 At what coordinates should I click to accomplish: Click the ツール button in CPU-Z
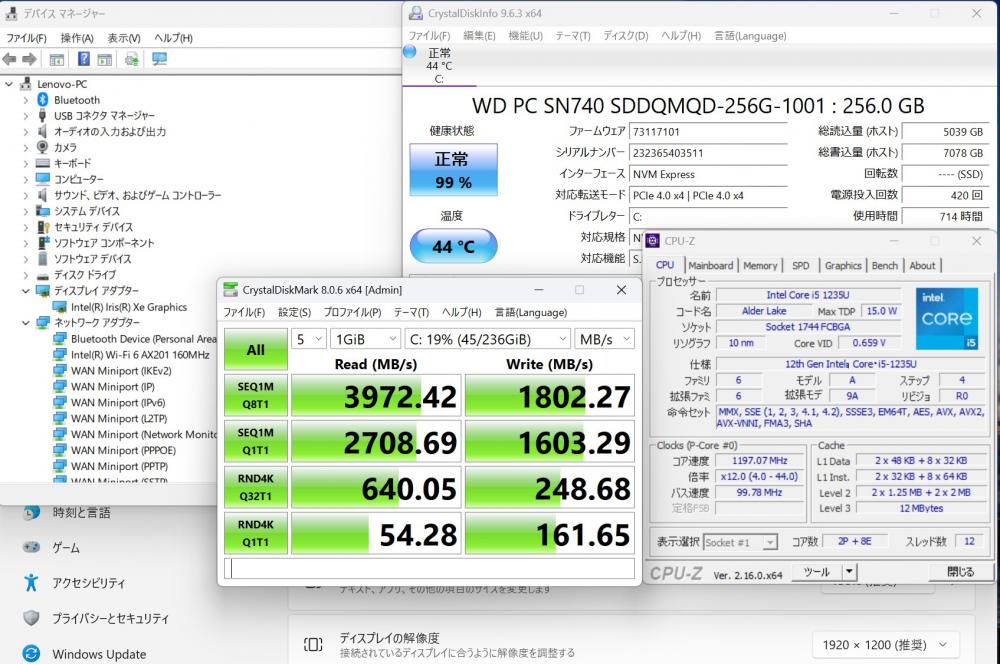[818, 572]
